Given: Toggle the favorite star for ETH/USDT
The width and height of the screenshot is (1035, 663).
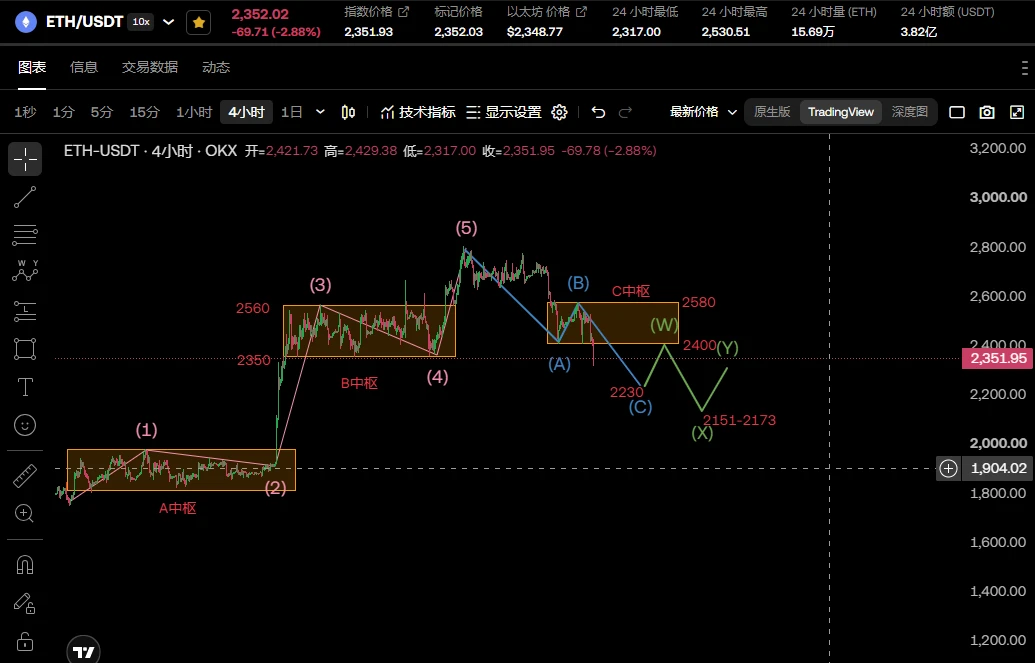Looking at the screenshot, I should 199,22.
